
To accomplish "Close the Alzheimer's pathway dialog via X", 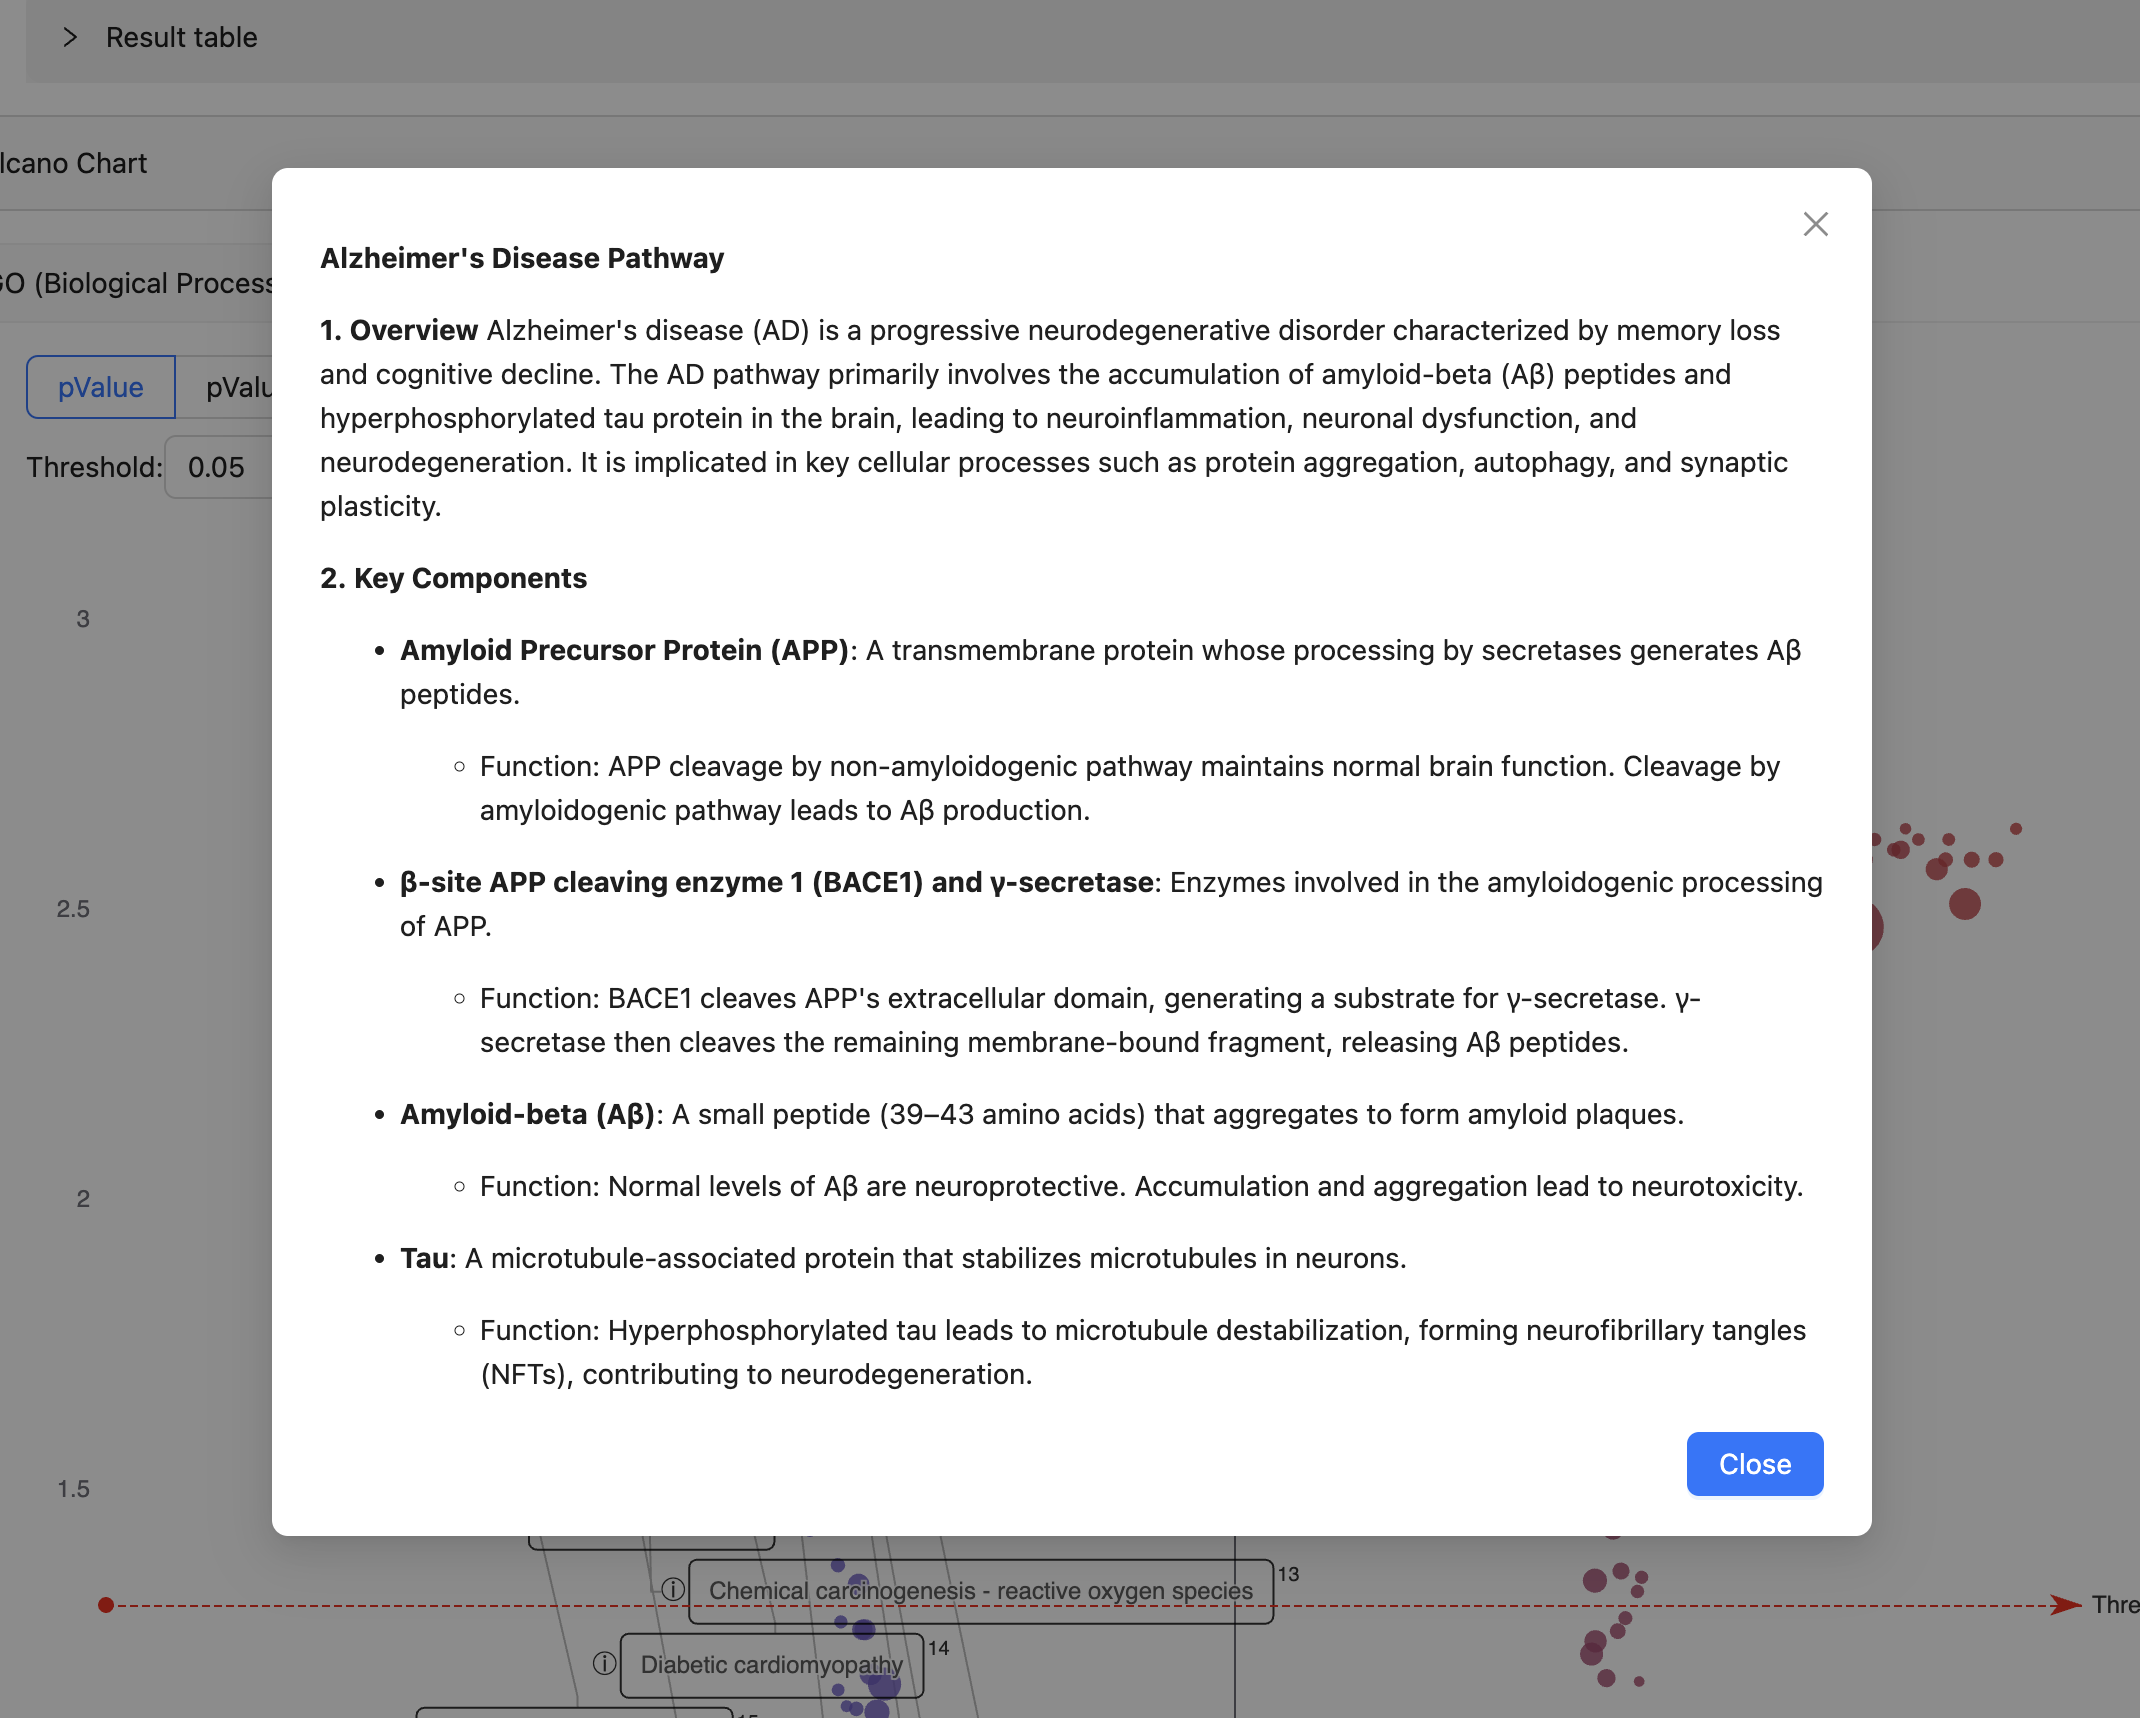I will click(x=1815, y=224).
